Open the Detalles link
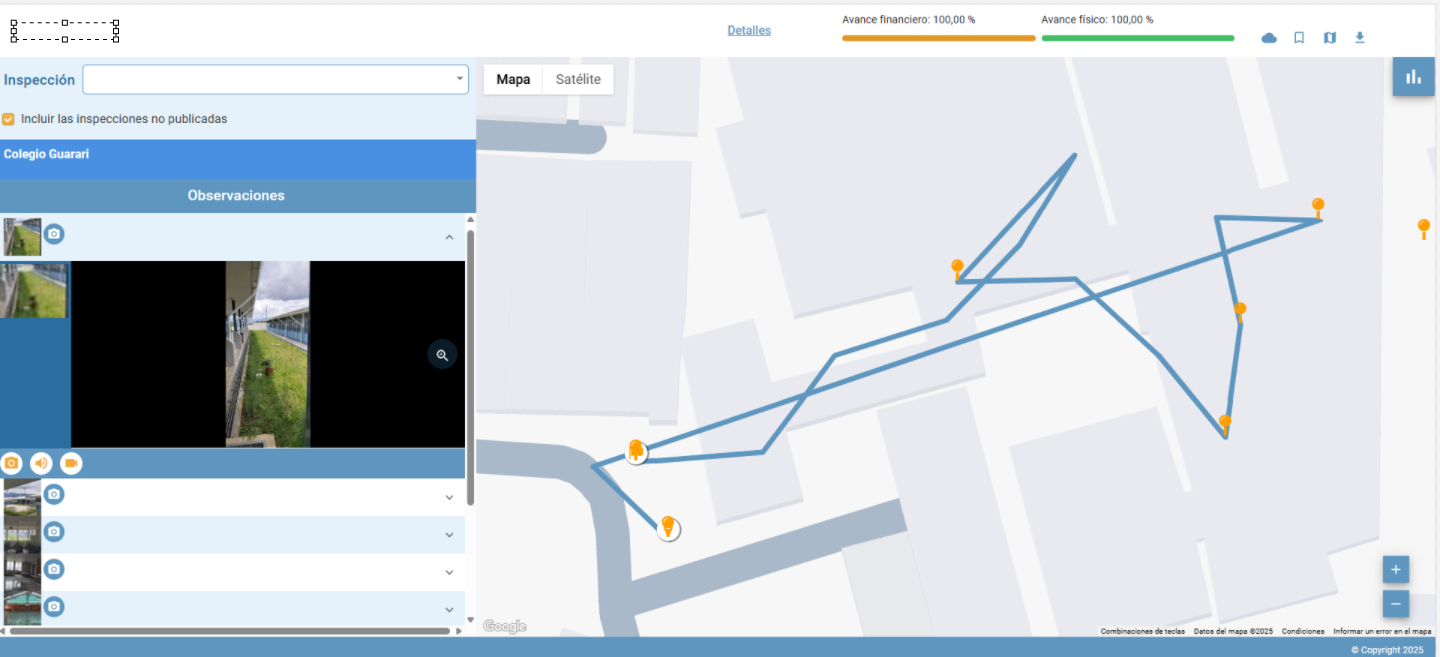 coord(749,31)
